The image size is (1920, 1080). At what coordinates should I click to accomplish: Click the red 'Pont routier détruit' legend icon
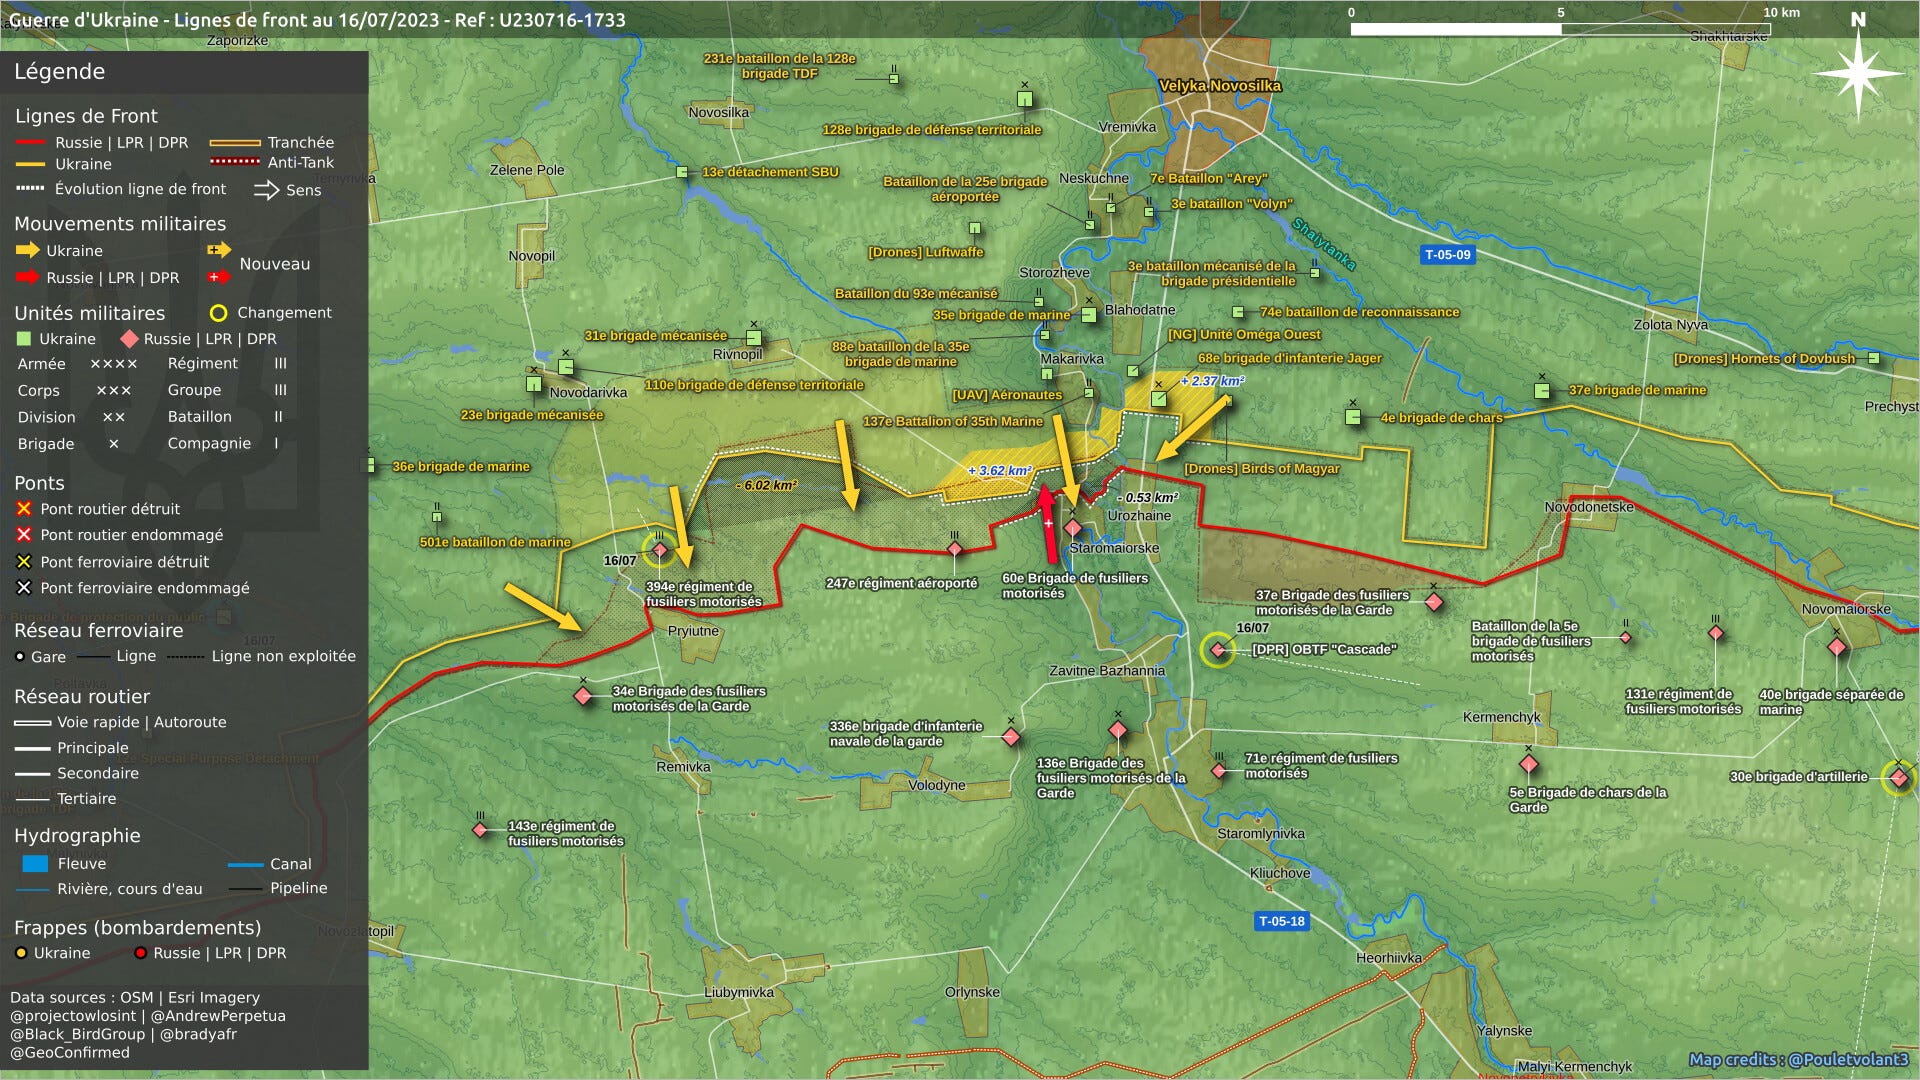(x=24, y=509)
